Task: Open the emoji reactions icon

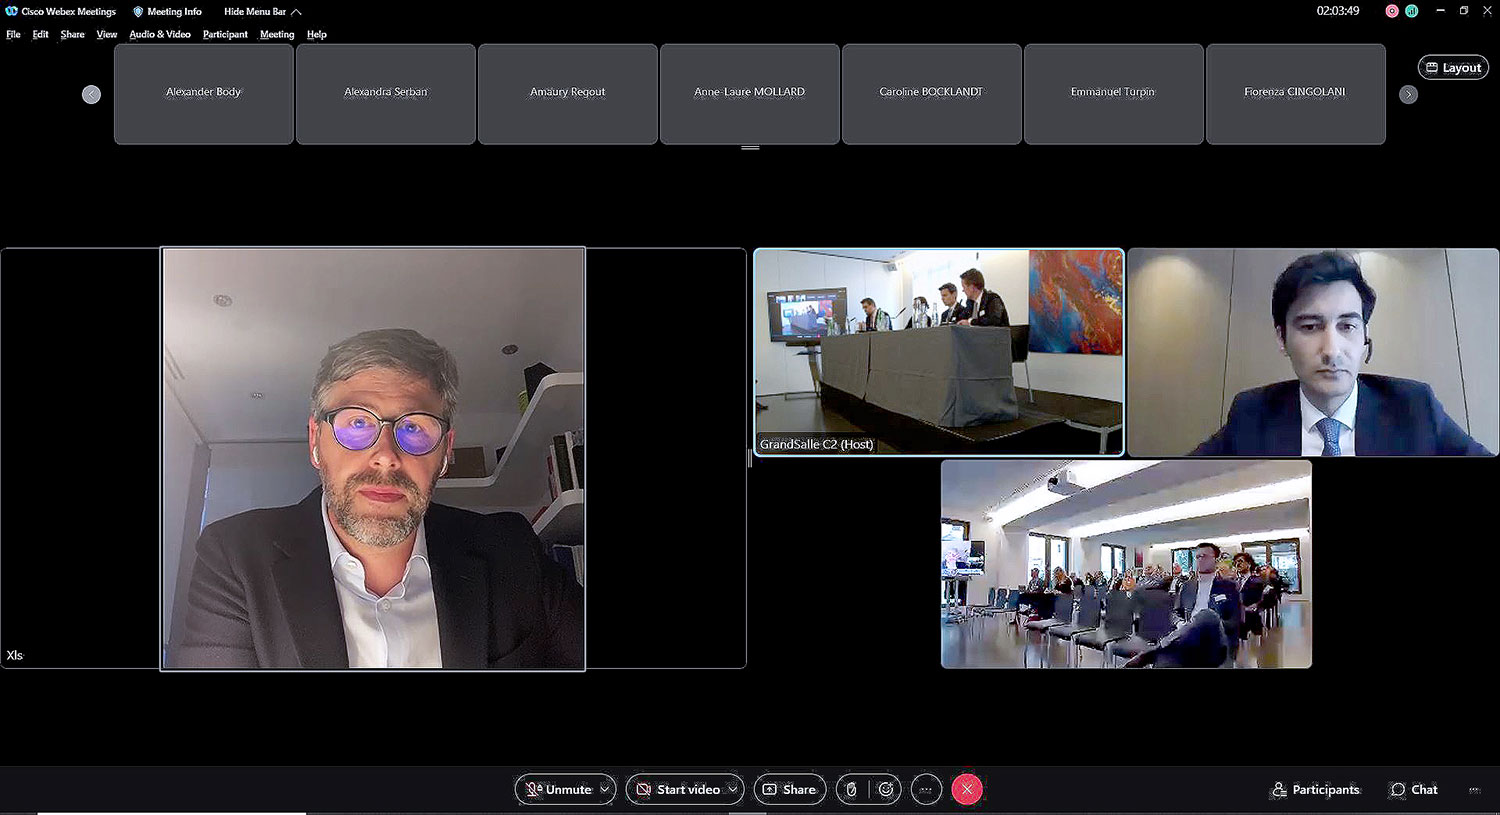Action: tap(886, 789)
